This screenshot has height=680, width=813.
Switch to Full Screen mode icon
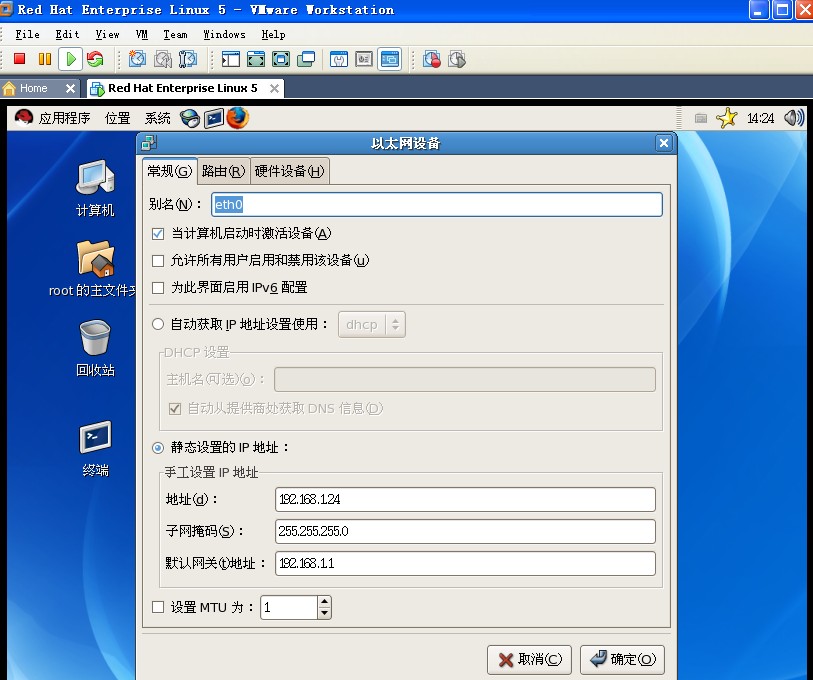pyautogui.click(x=281, y=59)
